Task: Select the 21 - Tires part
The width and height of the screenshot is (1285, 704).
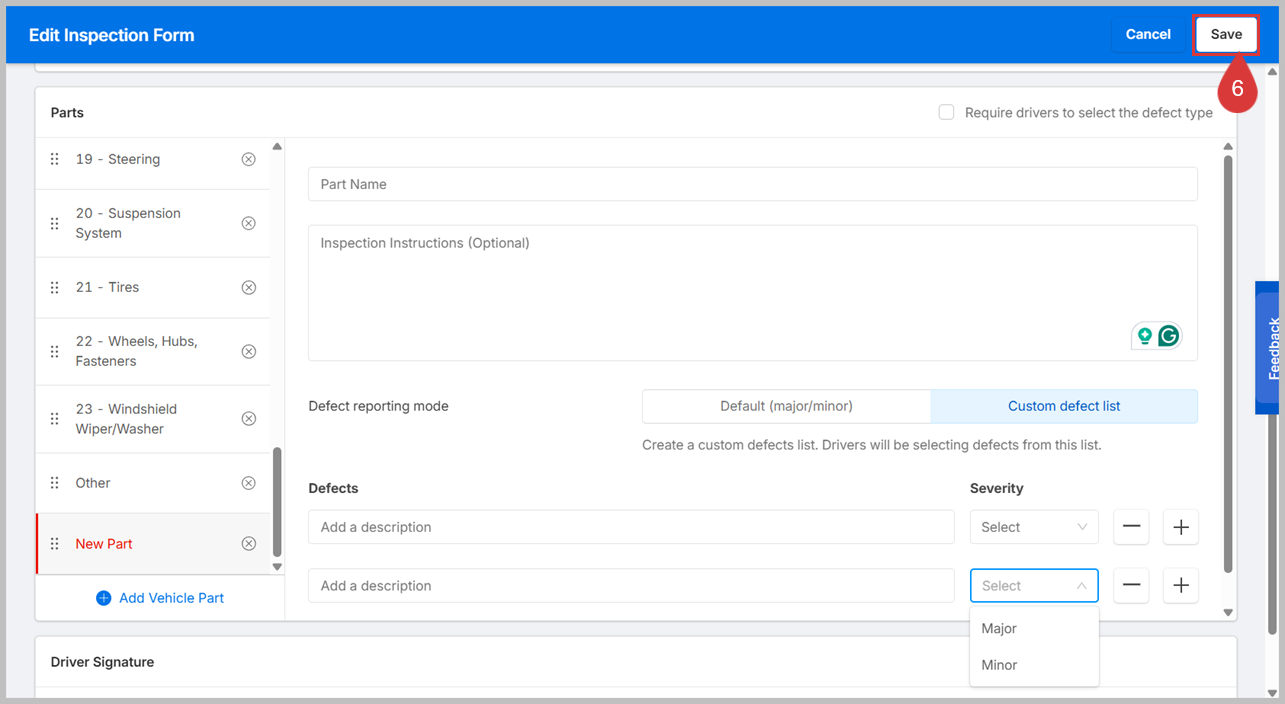Action: [153, 287]
